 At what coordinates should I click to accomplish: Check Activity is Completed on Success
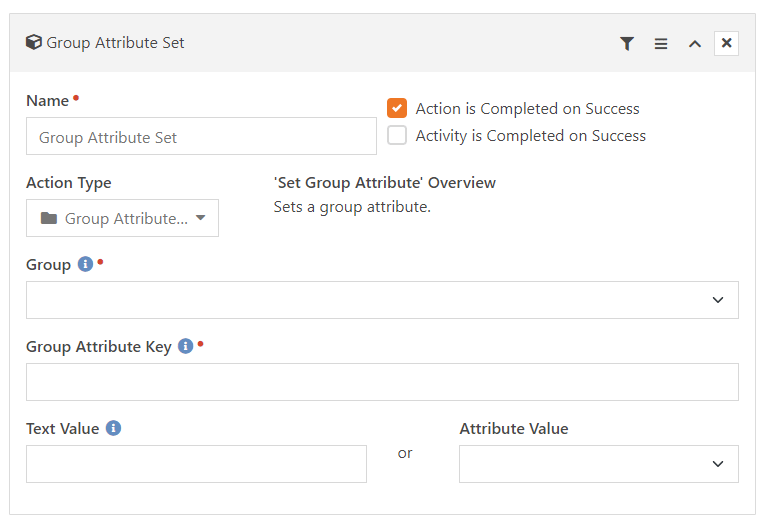click(x=397, y=135)
